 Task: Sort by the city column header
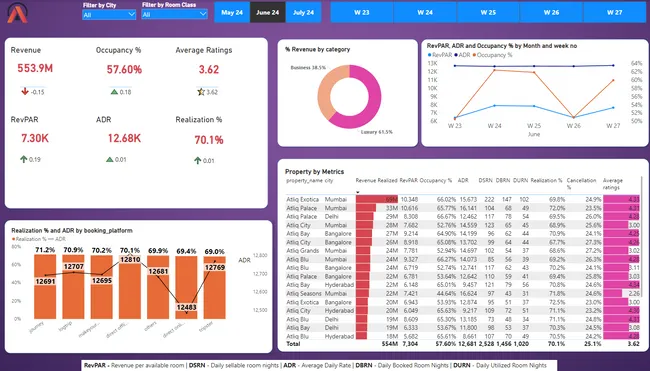[x=329, y=181]
